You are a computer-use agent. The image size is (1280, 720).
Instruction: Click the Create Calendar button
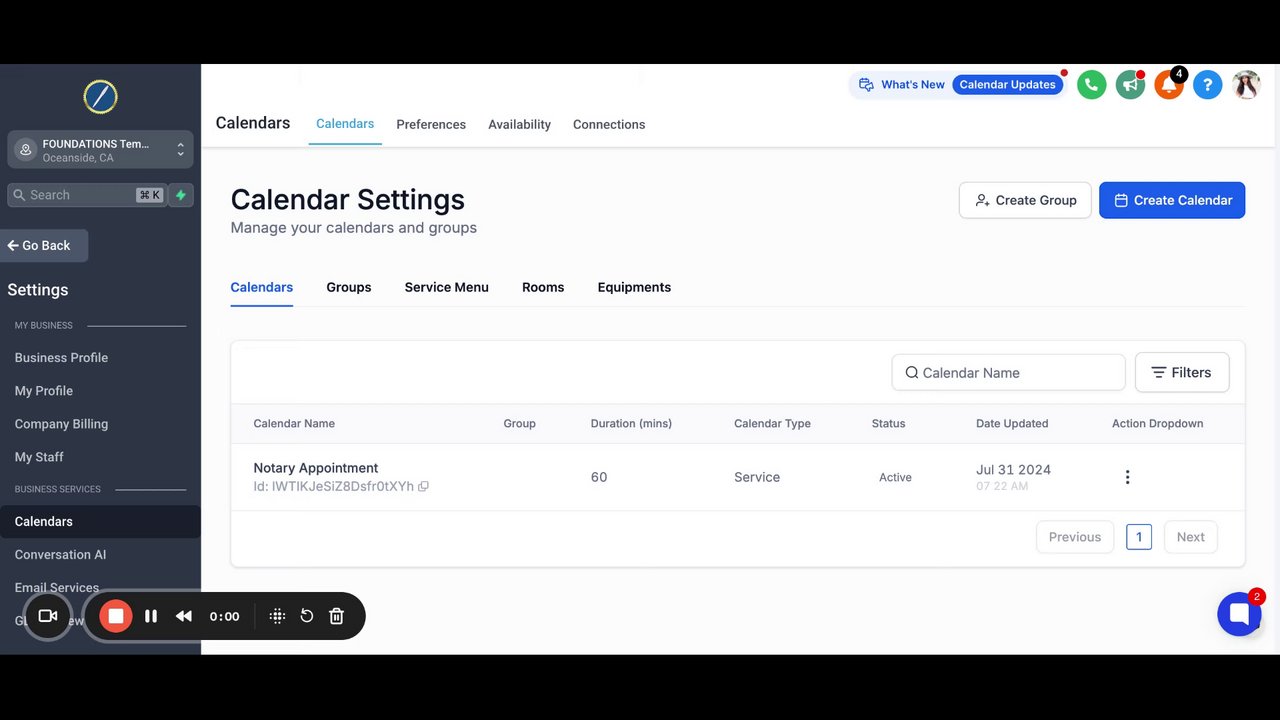tap(1172, 200)
